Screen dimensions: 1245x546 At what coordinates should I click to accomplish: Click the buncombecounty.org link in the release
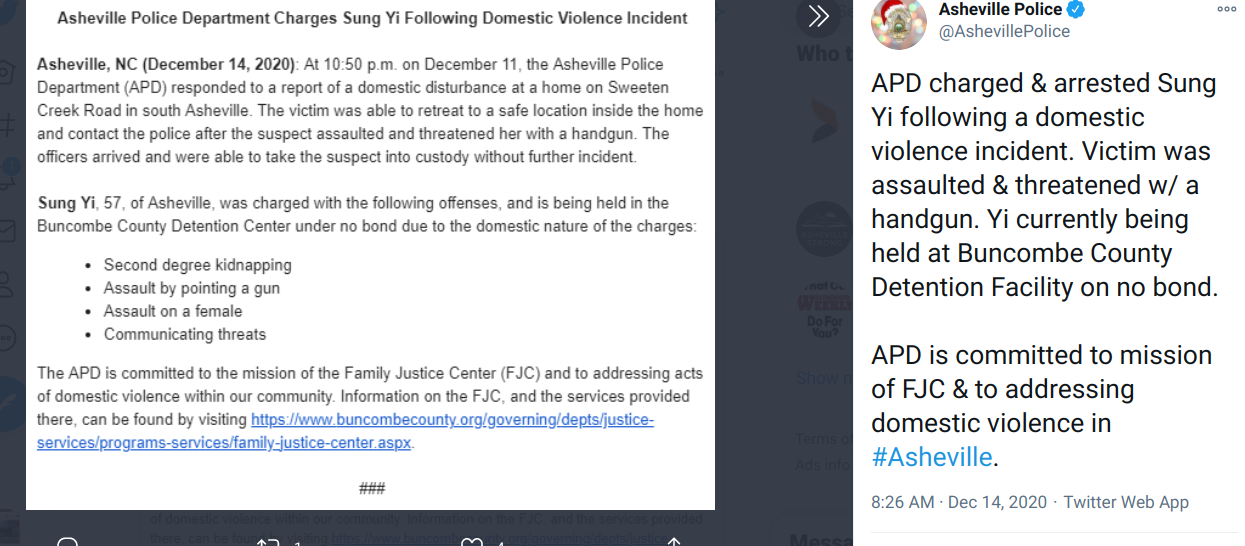(345, 431)
